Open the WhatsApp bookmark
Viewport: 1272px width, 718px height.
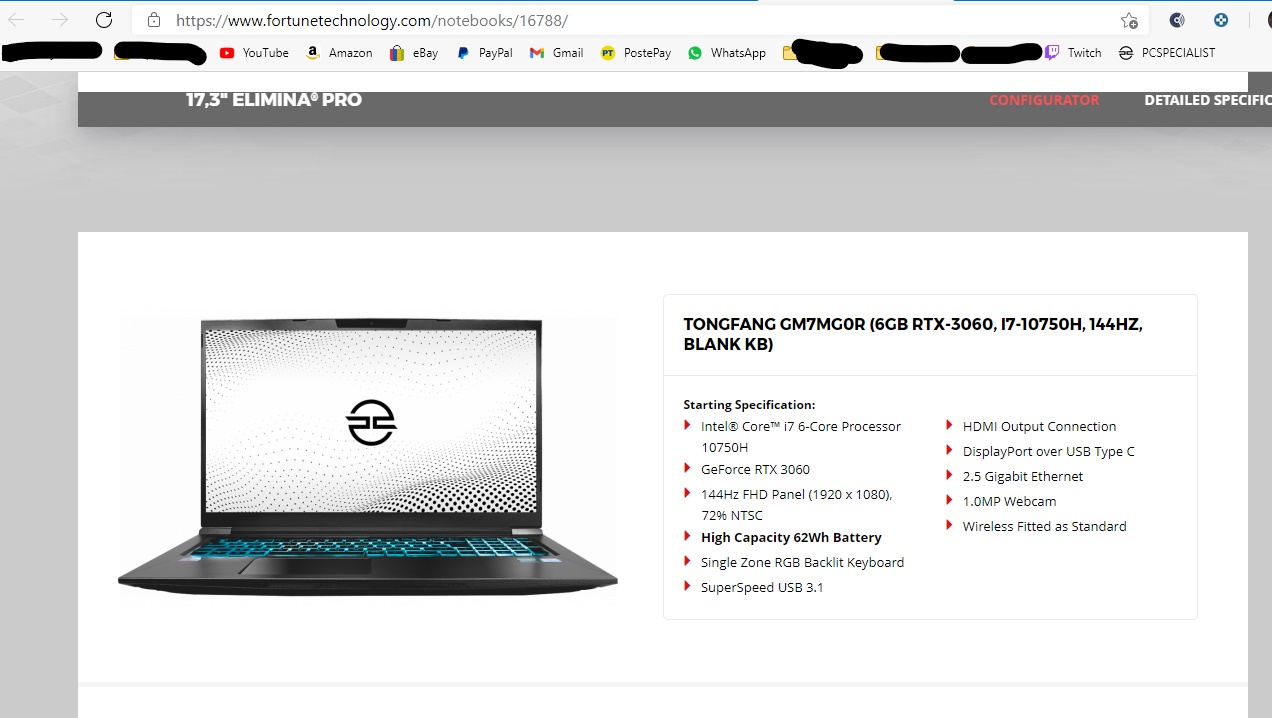point(727,53)
